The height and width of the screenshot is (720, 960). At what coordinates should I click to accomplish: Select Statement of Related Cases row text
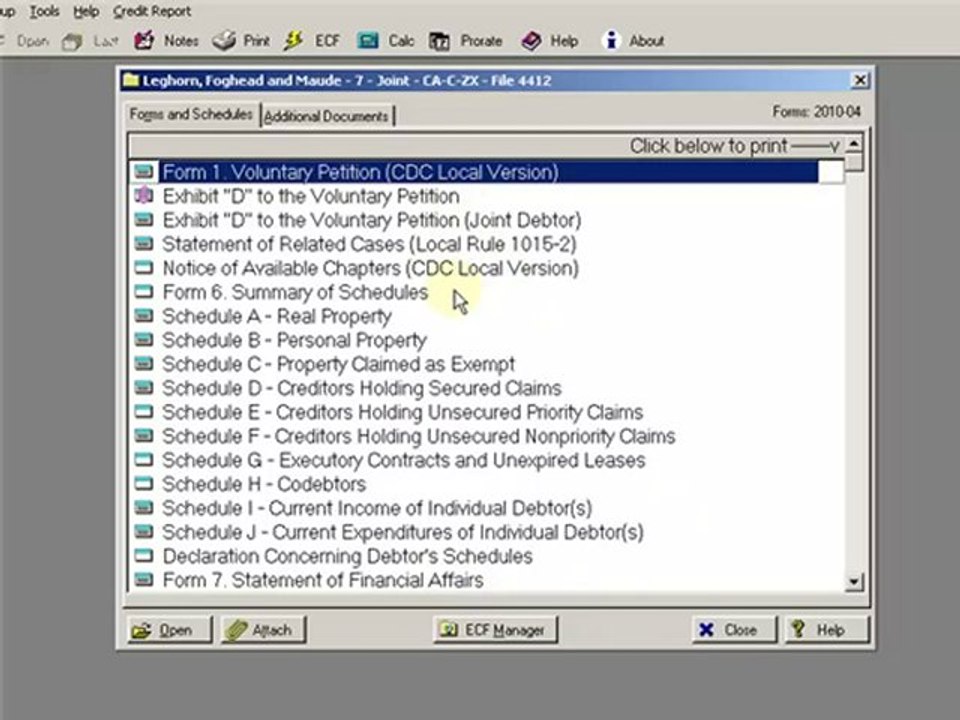[x=369, y=244]
